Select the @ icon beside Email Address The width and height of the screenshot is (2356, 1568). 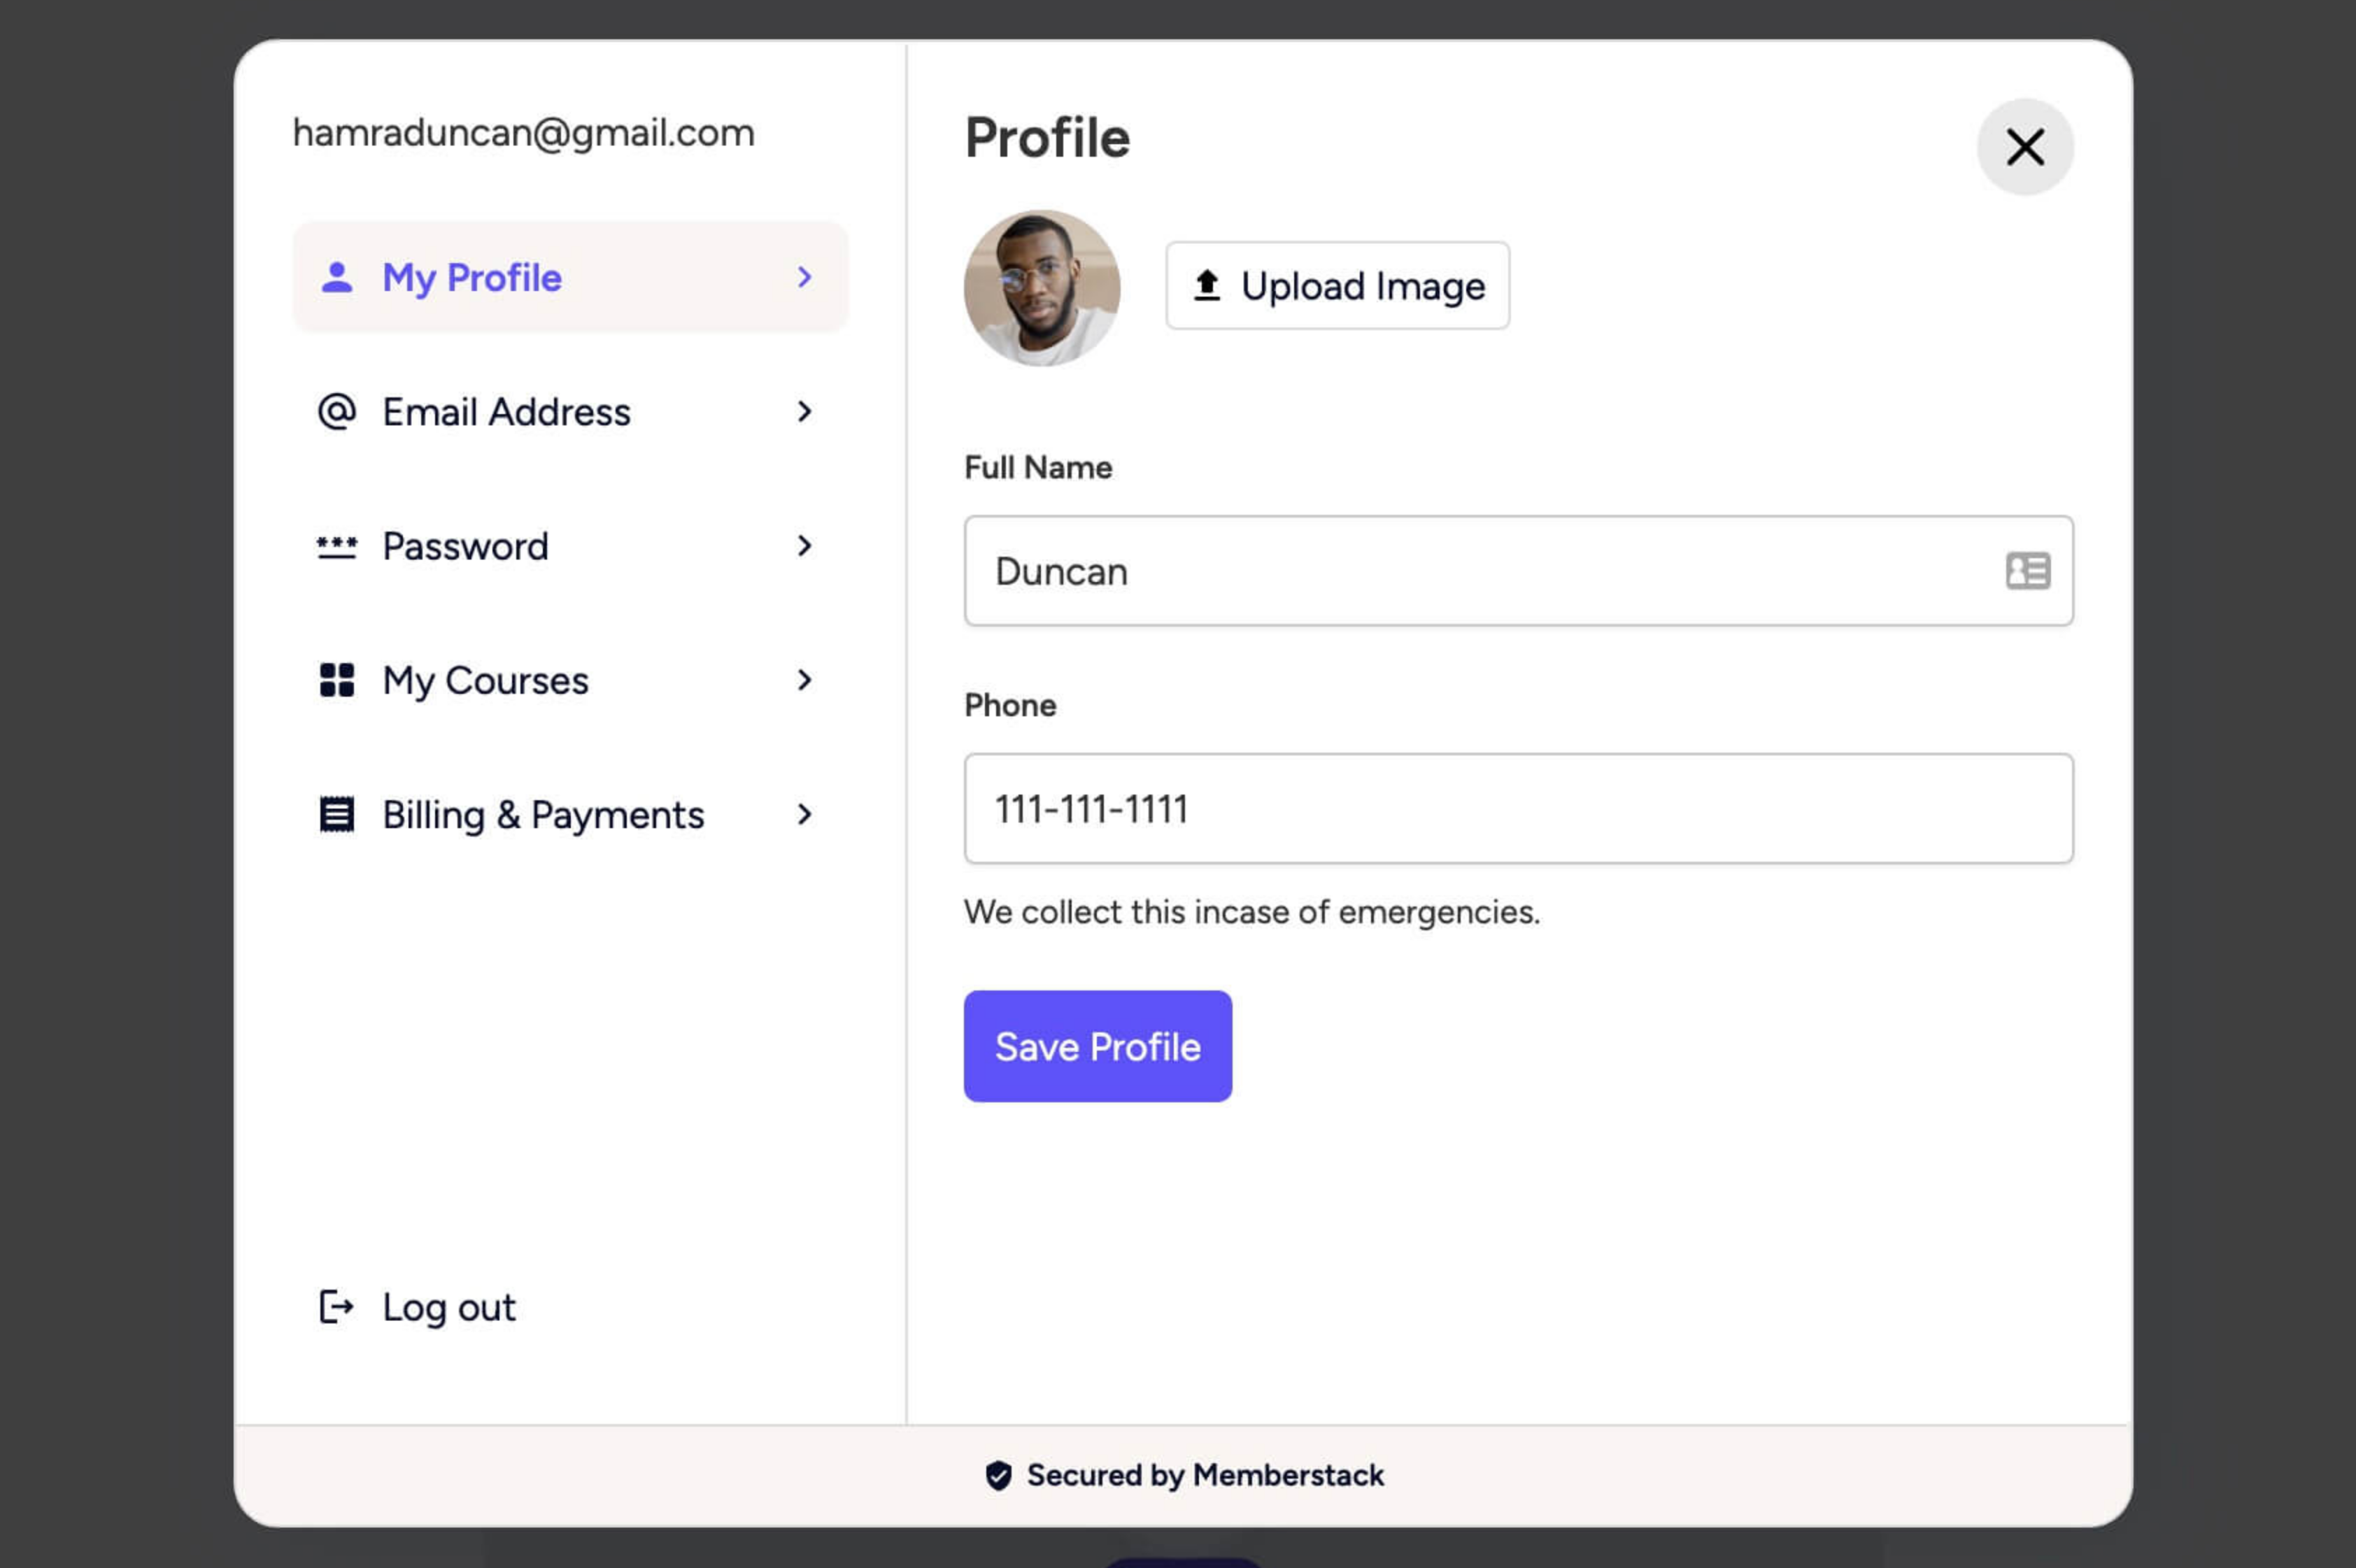(337, 411)
